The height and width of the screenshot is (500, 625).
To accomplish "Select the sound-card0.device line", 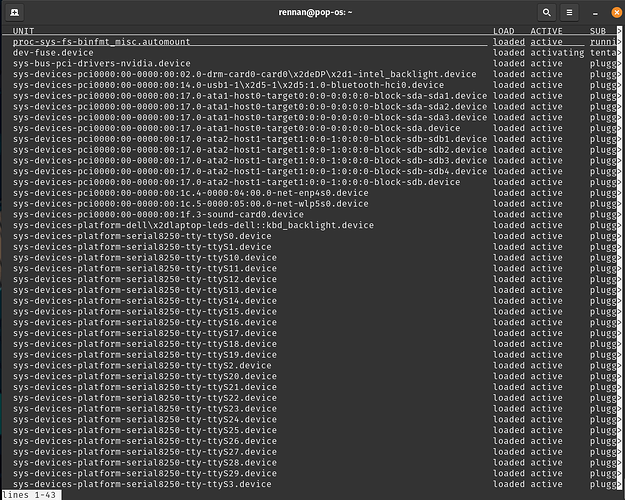I will pyautogui.click(x=158, y=214).
